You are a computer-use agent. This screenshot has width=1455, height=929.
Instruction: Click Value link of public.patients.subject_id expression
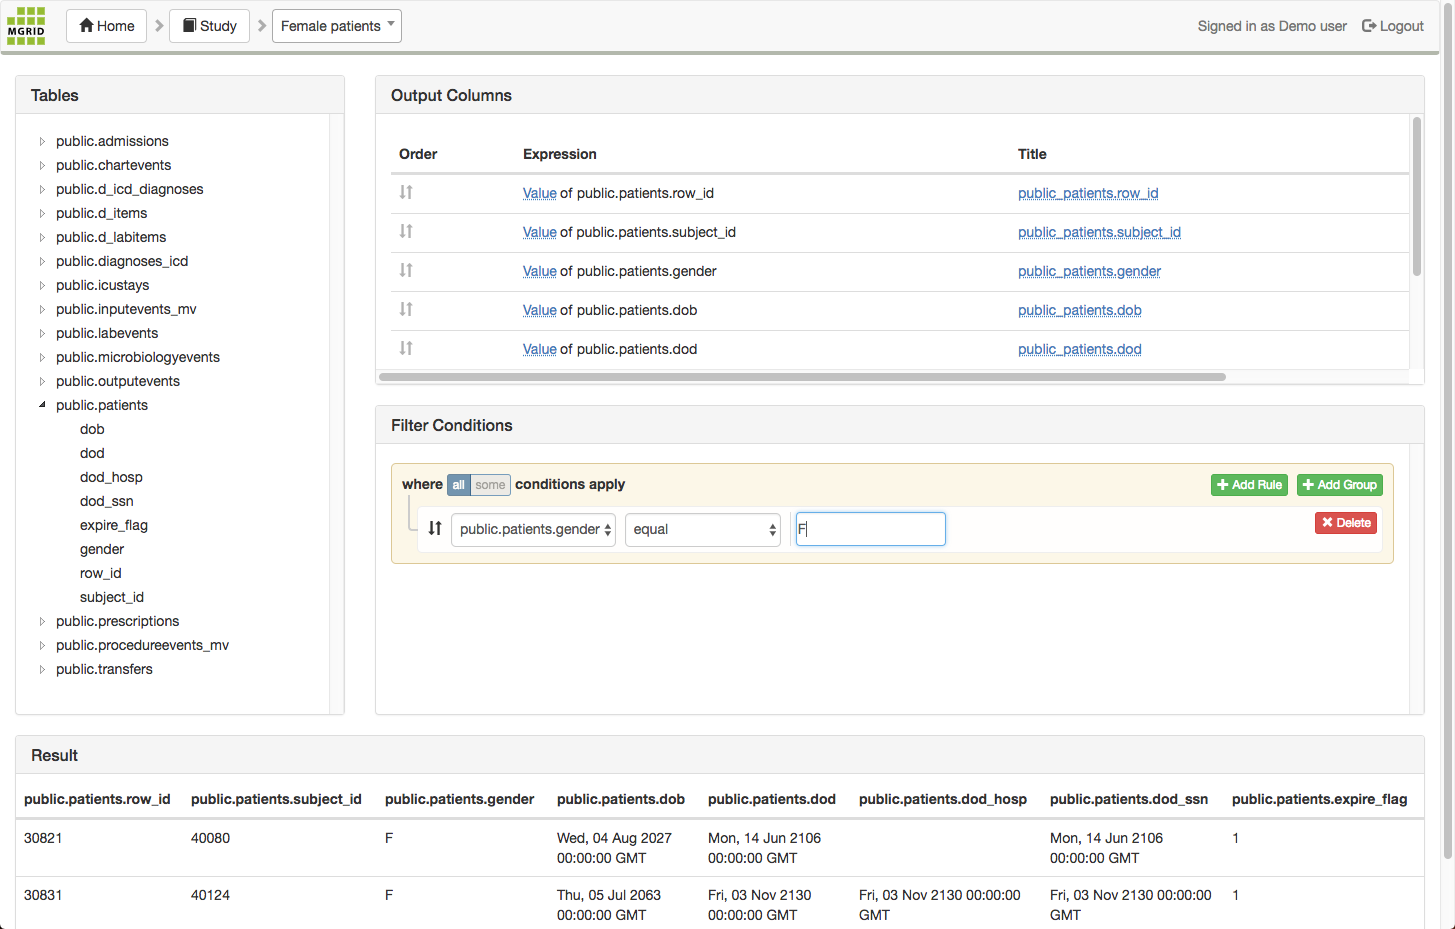(540, 232)
